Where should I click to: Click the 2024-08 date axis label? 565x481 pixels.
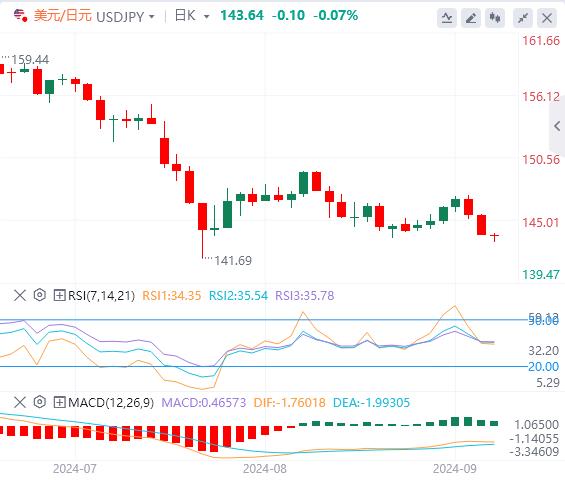coord(265,469)
